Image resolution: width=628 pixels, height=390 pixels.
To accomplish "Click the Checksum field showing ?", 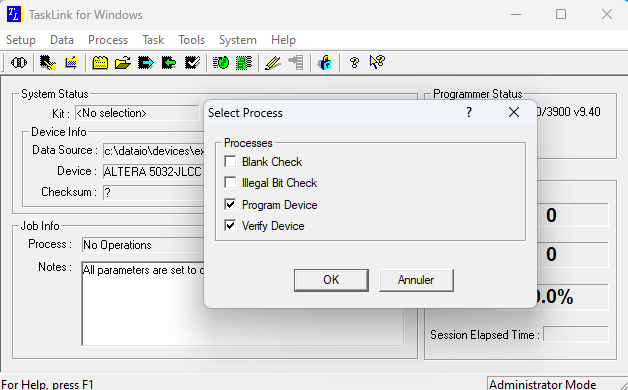I will [154, 193].
